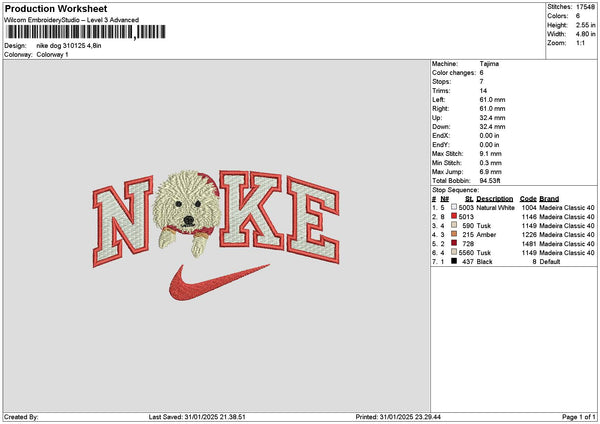Click the embroidered letter N
The height and width of the screenshot is (424, 600).
click(123, 221)
